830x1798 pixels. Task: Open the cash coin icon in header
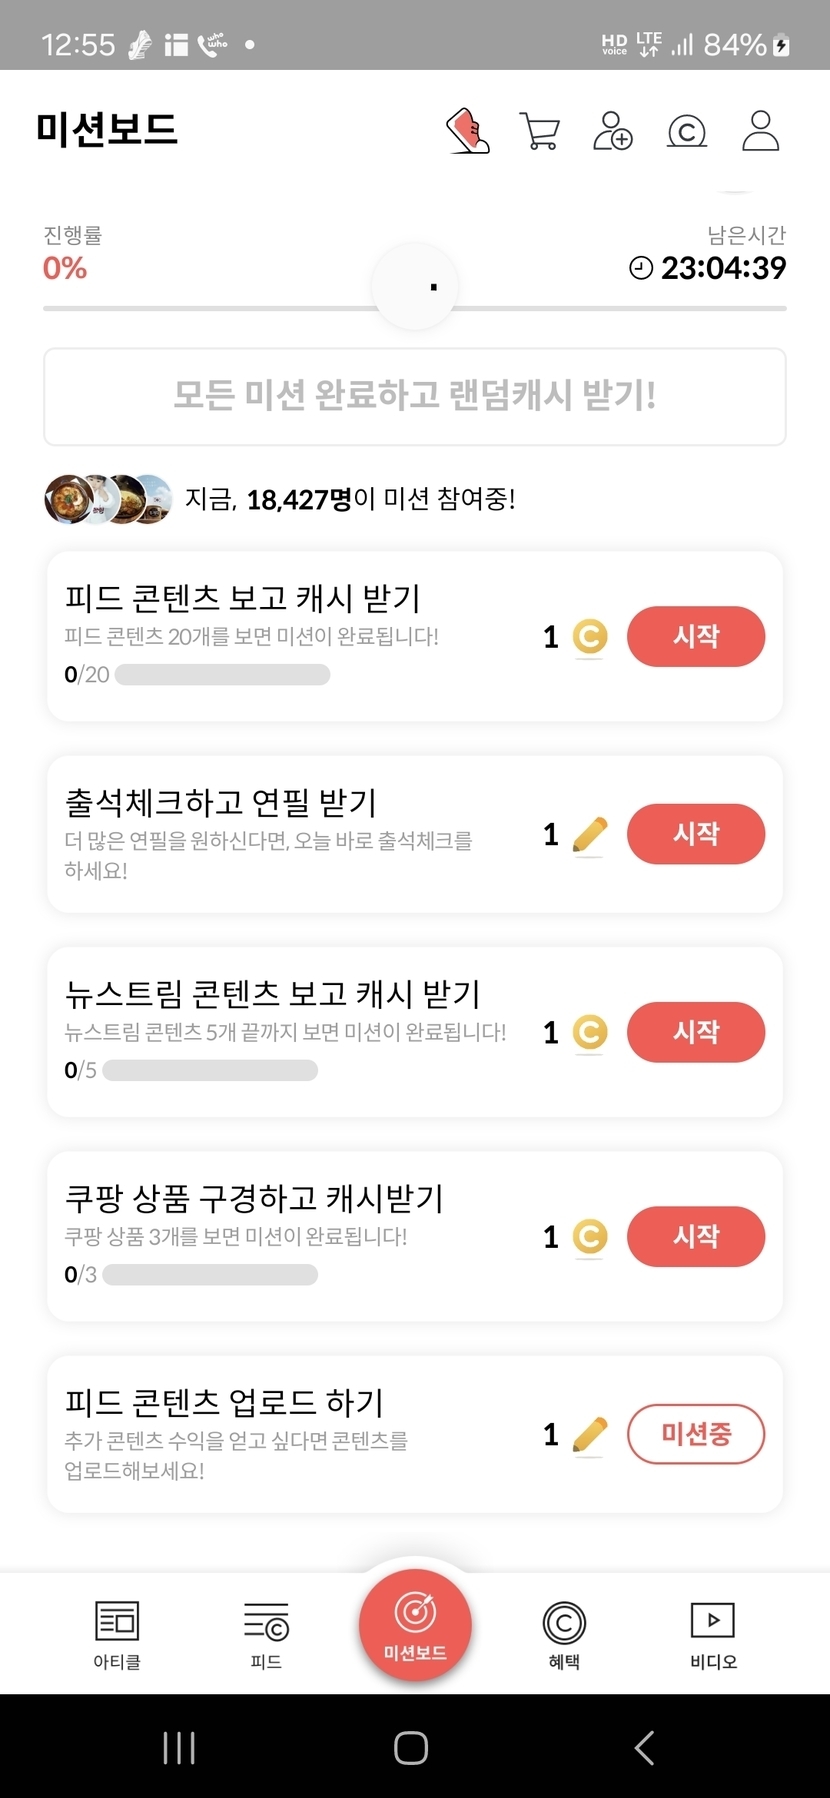pos(687,131)
